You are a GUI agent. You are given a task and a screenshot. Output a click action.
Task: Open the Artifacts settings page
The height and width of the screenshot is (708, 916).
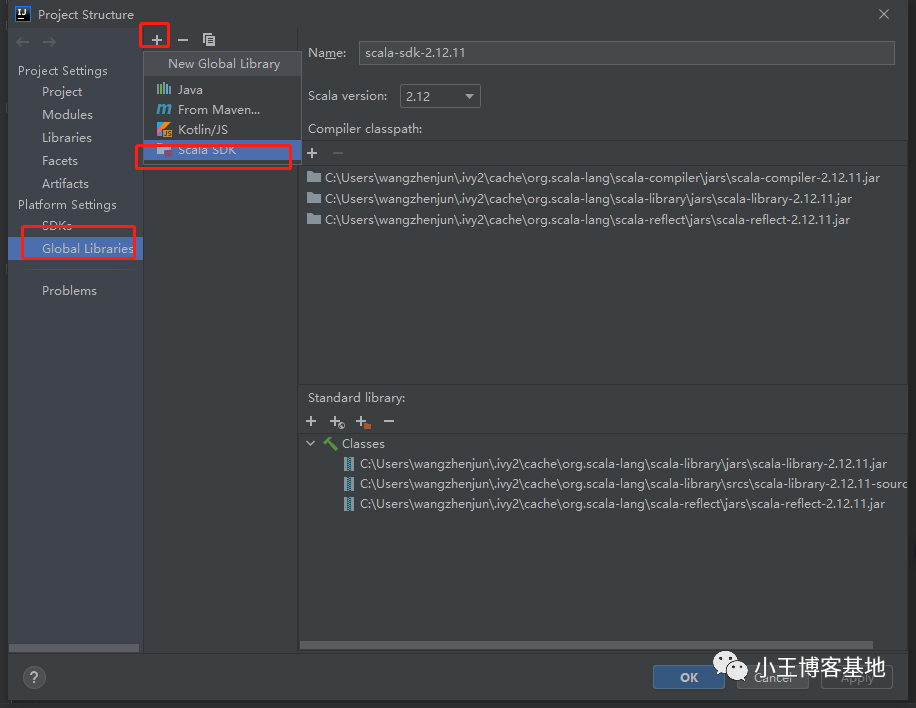tap(65, 183)
